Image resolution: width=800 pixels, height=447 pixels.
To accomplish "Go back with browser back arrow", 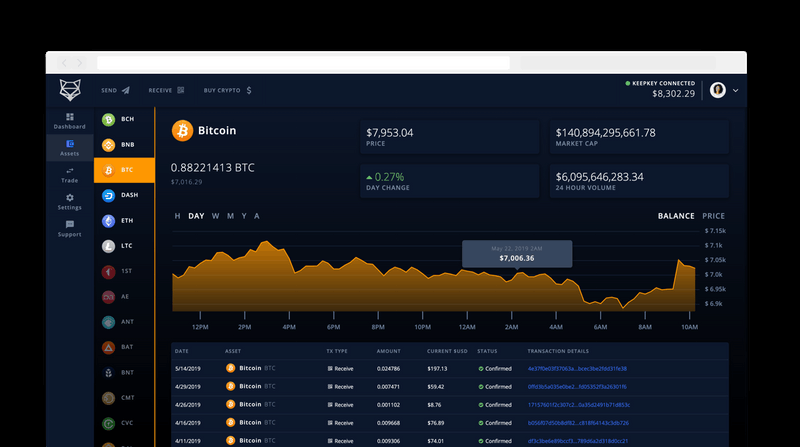I will click(64, 63).
